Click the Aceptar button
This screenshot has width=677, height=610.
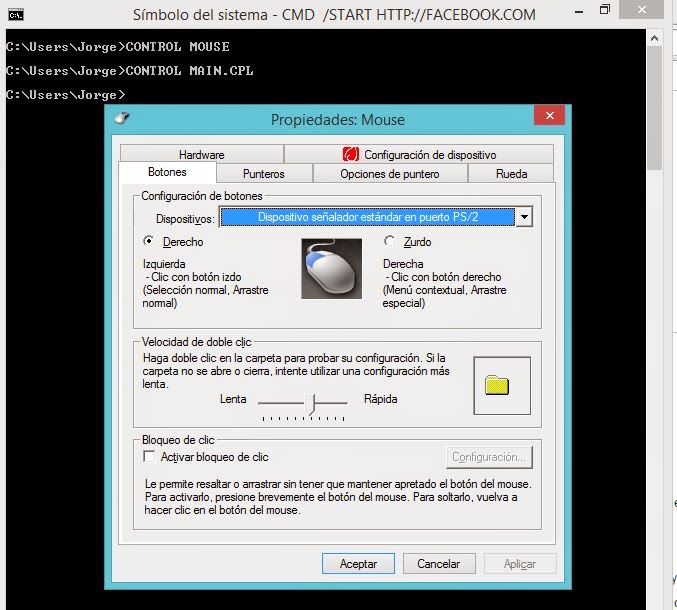[x=358, y=564]
